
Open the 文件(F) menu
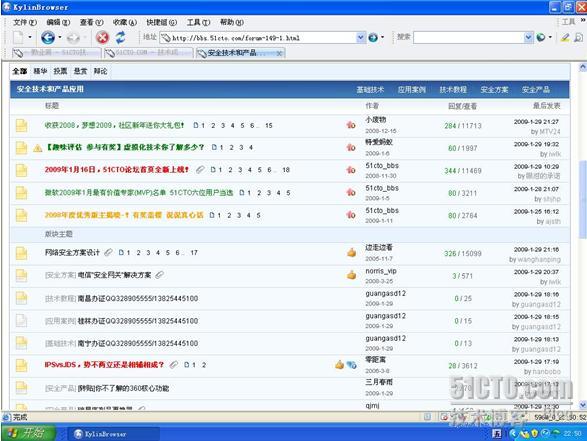click(25, 22)
